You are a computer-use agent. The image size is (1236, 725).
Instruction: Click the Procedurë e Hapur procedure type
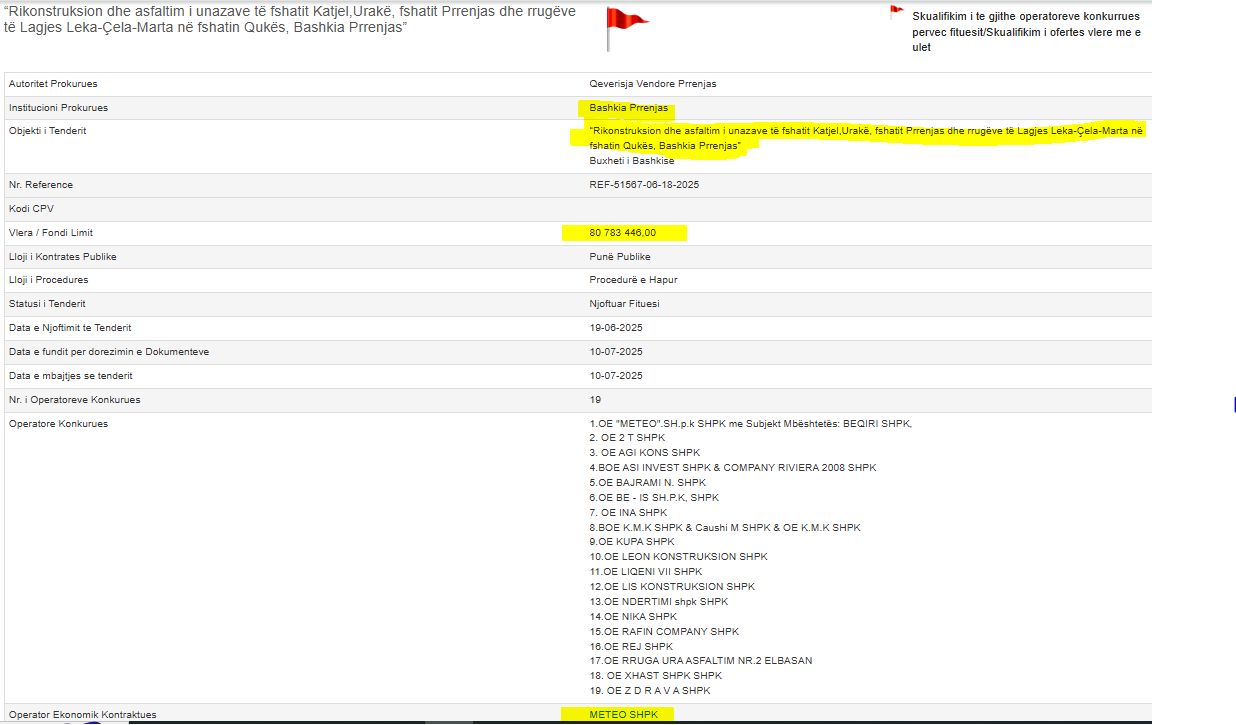point(633,280)
